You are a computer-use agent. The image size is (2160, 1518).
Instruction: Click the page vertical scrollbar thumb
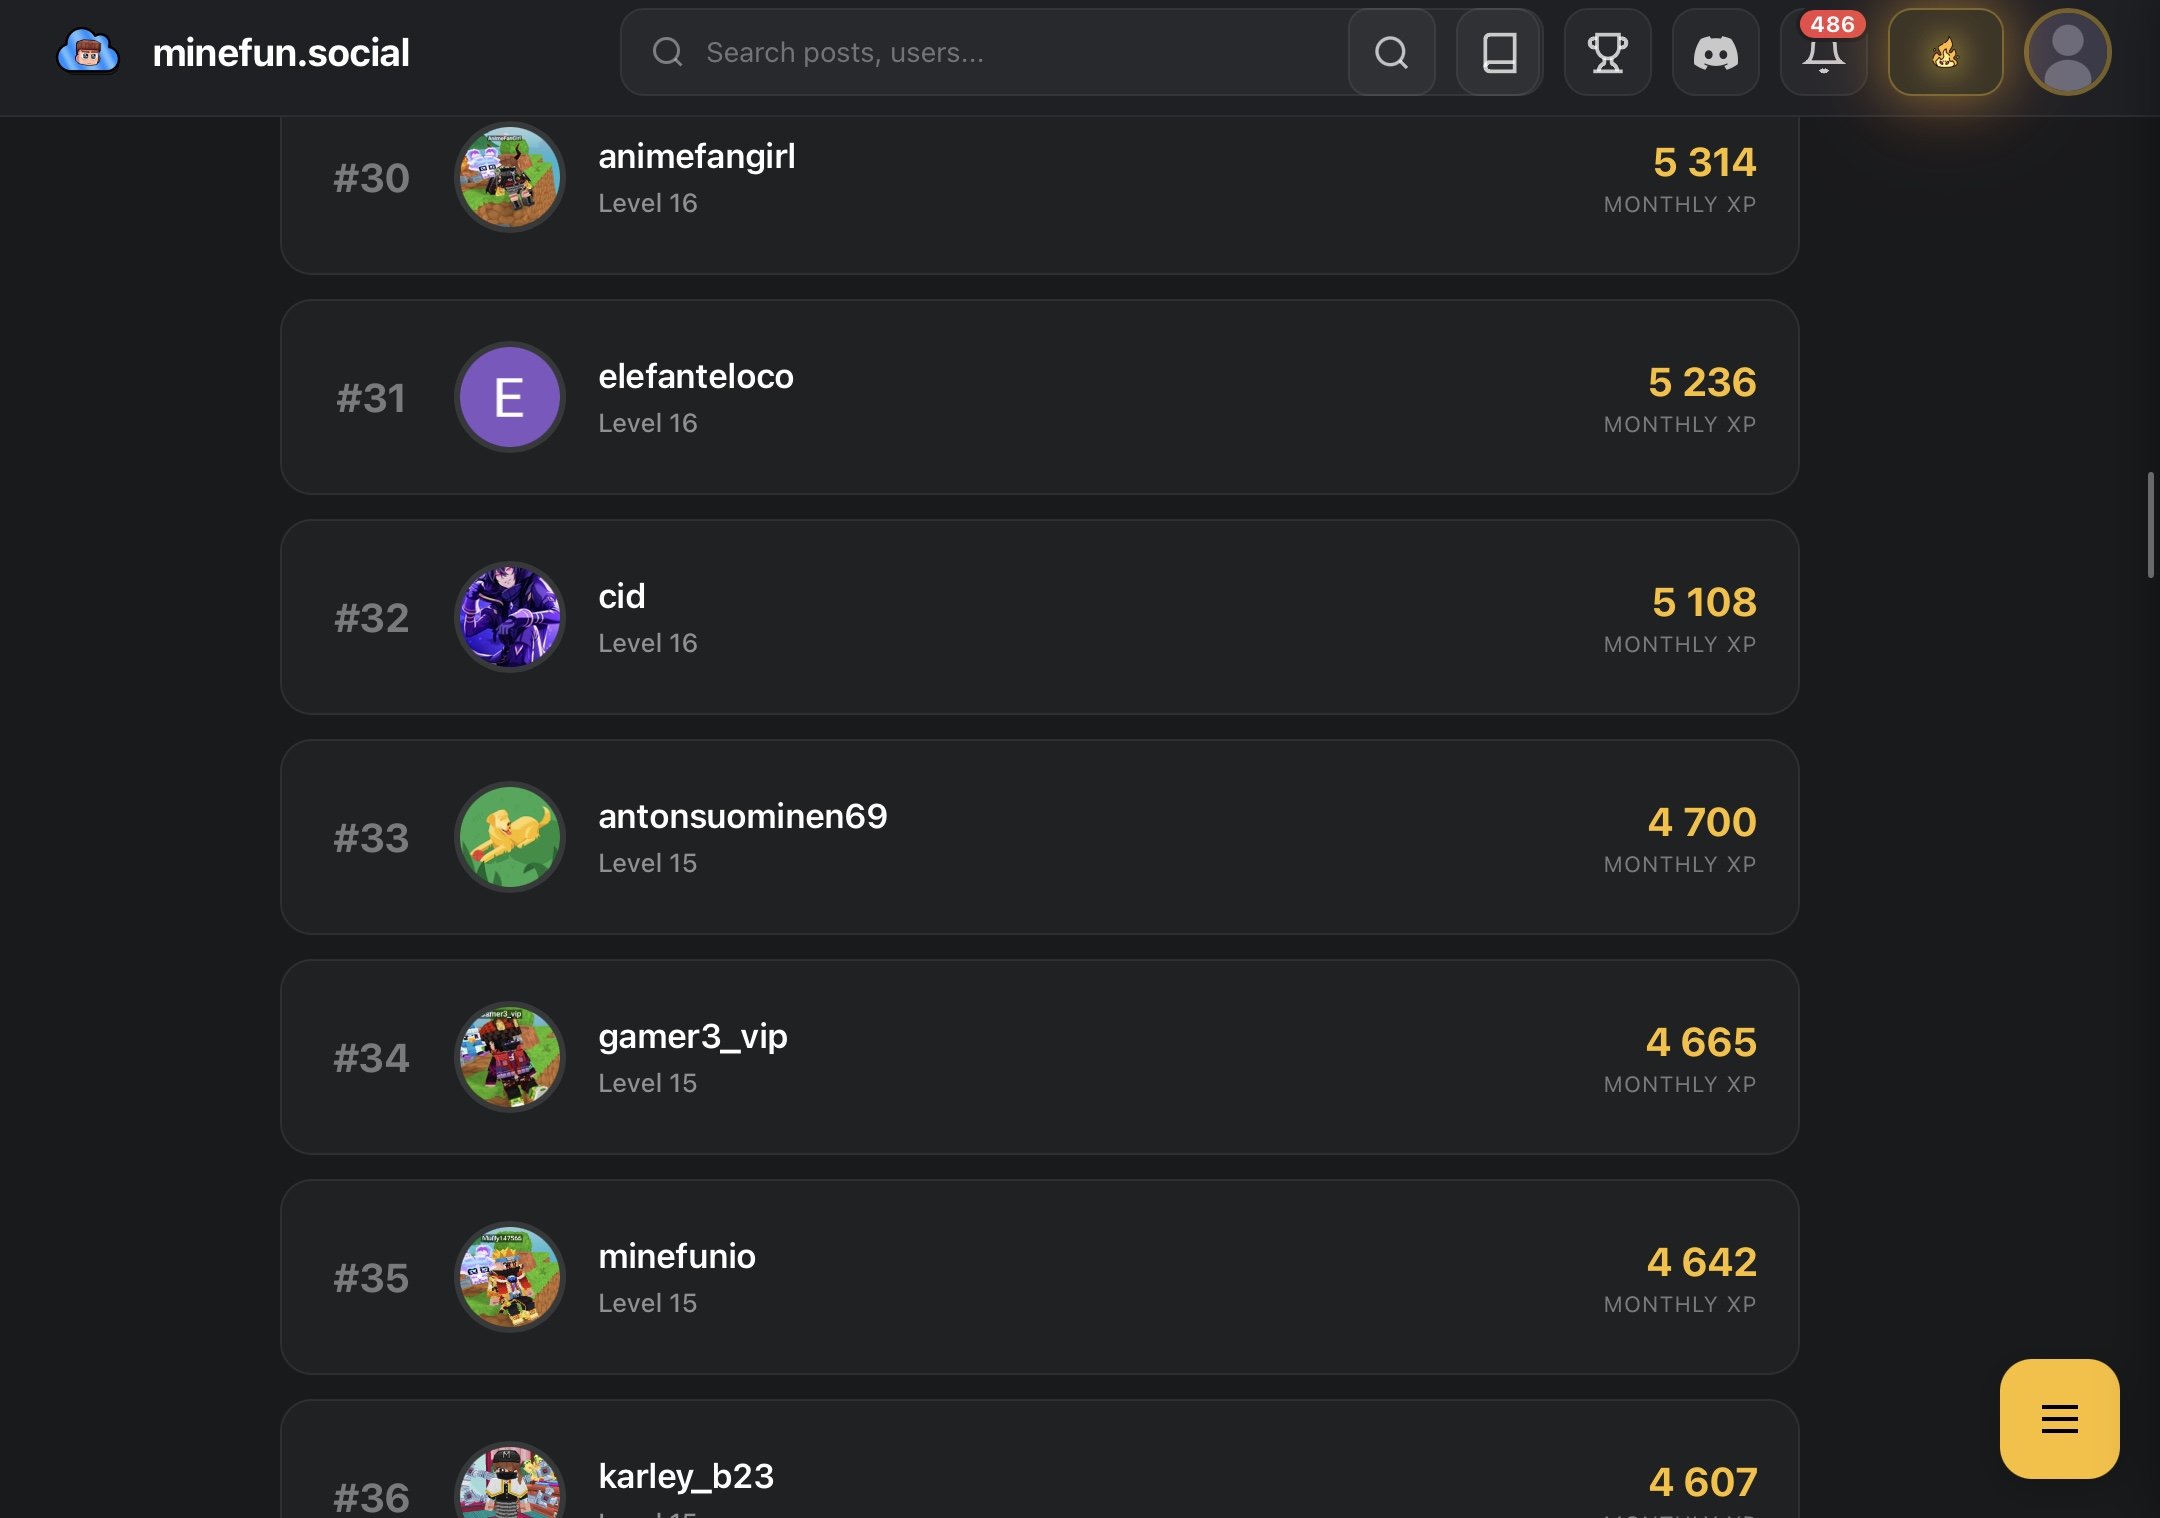click(x=2150, y=525)
